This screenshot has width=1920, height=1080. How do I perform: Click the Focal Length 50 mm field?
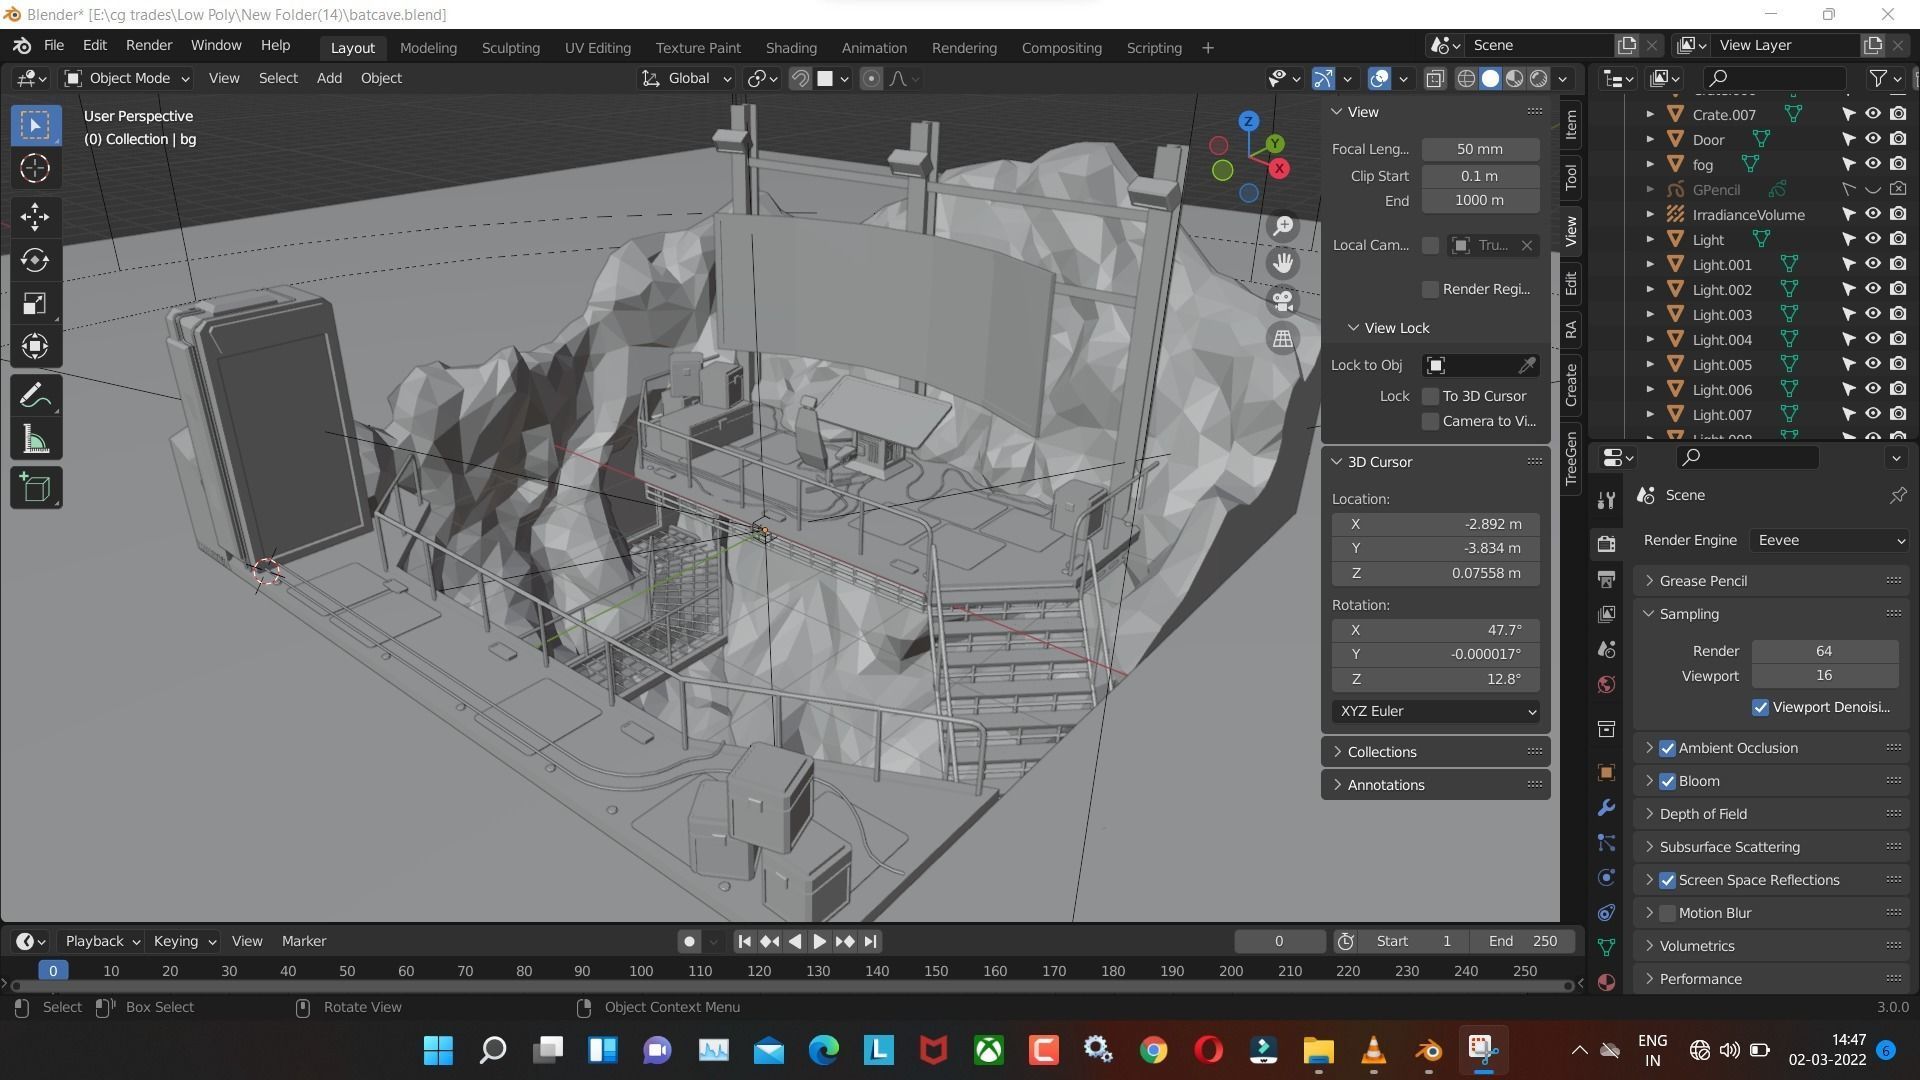tap(1480, 150)
